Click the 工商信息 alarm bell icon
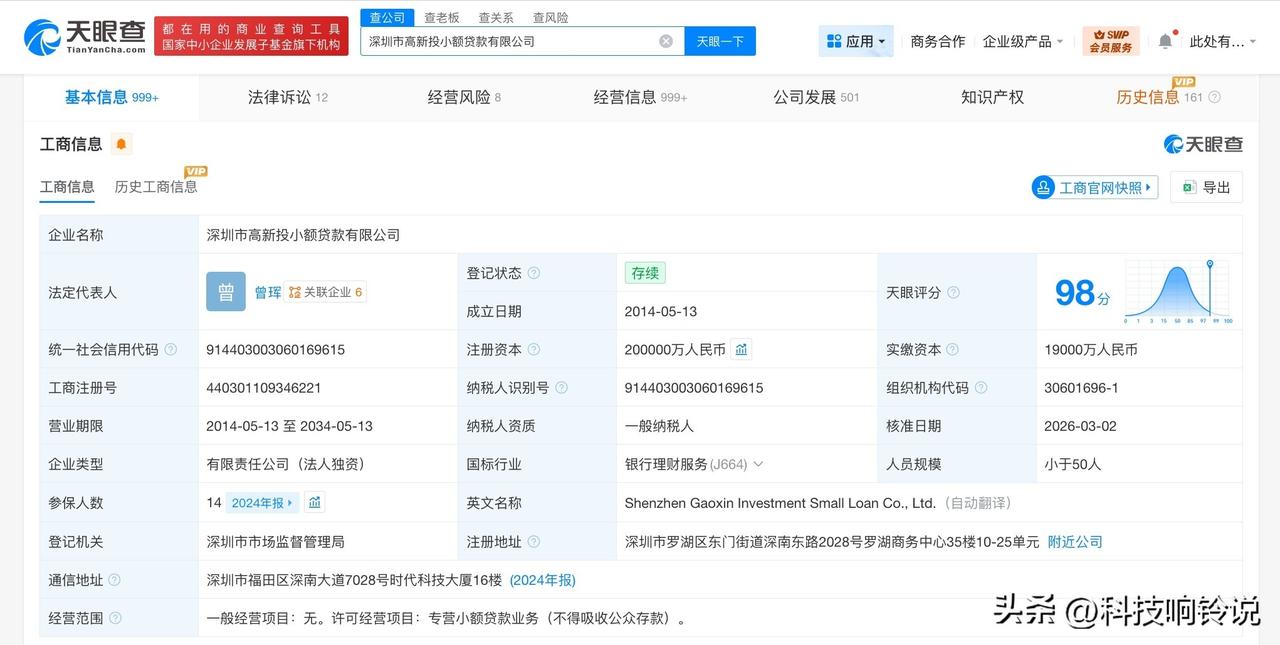 [120, 144]
